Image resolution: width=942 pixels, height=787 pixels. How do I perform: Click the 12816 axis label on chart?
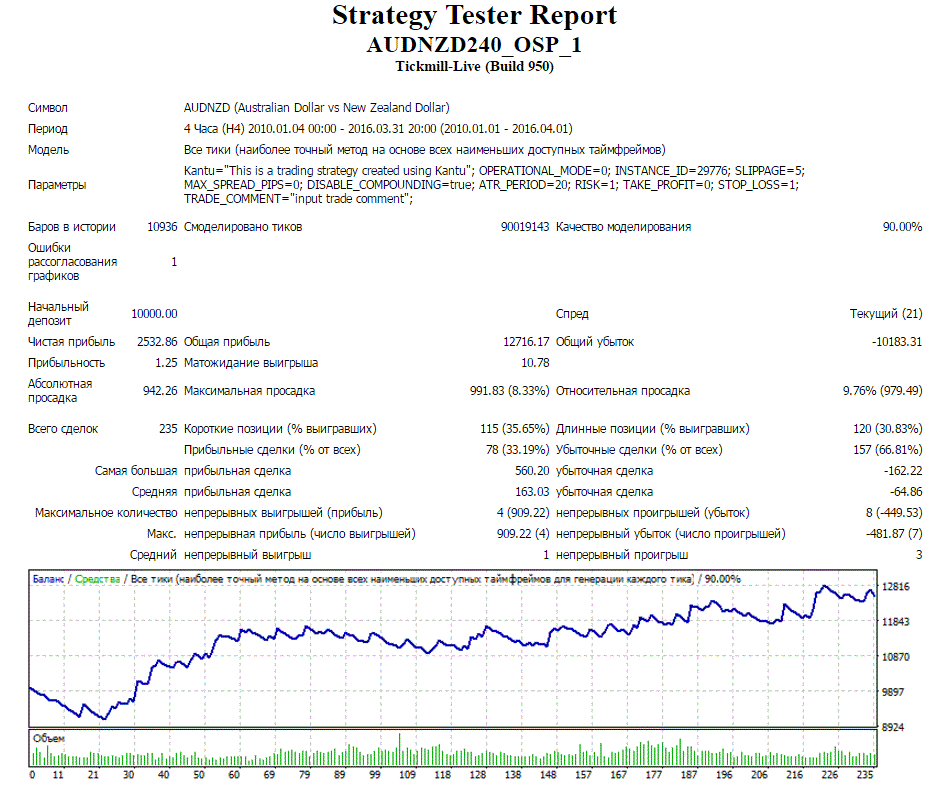pyautogui.click(x=895, y=586)
